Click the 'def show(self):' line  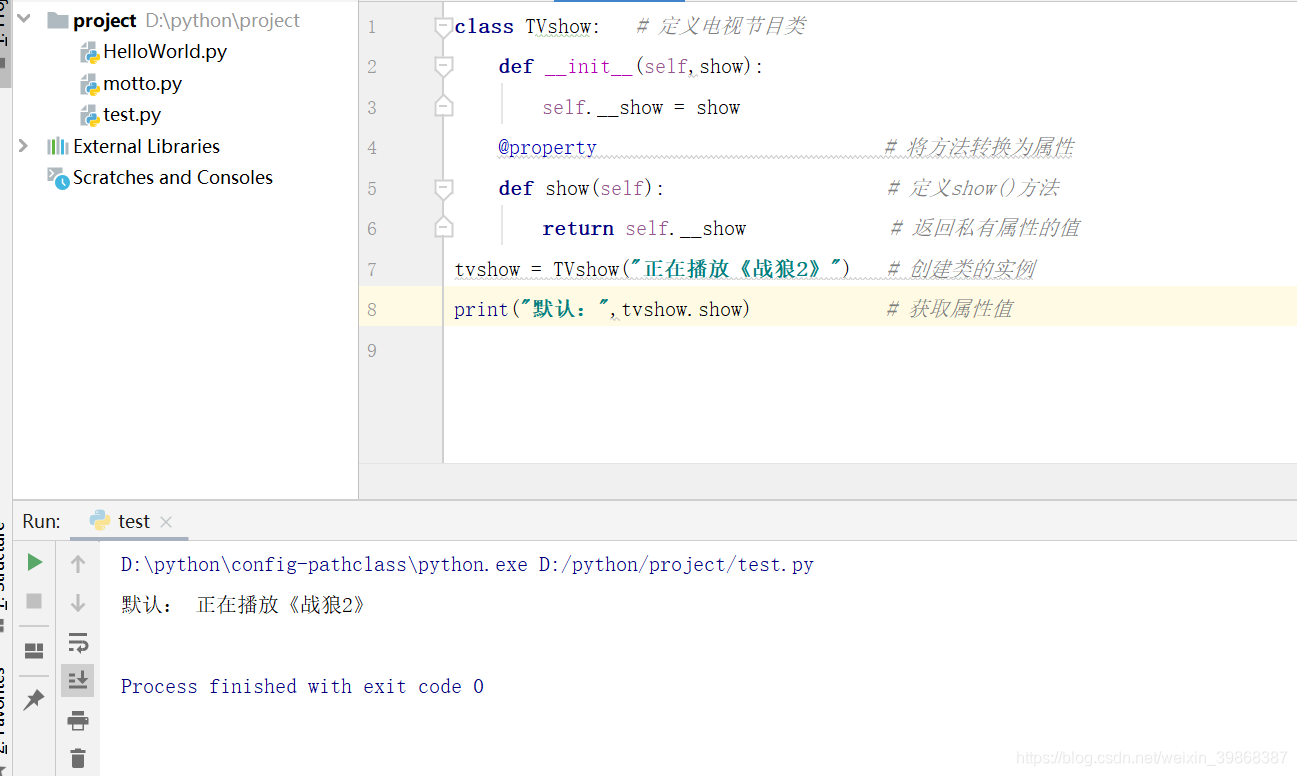[x=581, y=188]
